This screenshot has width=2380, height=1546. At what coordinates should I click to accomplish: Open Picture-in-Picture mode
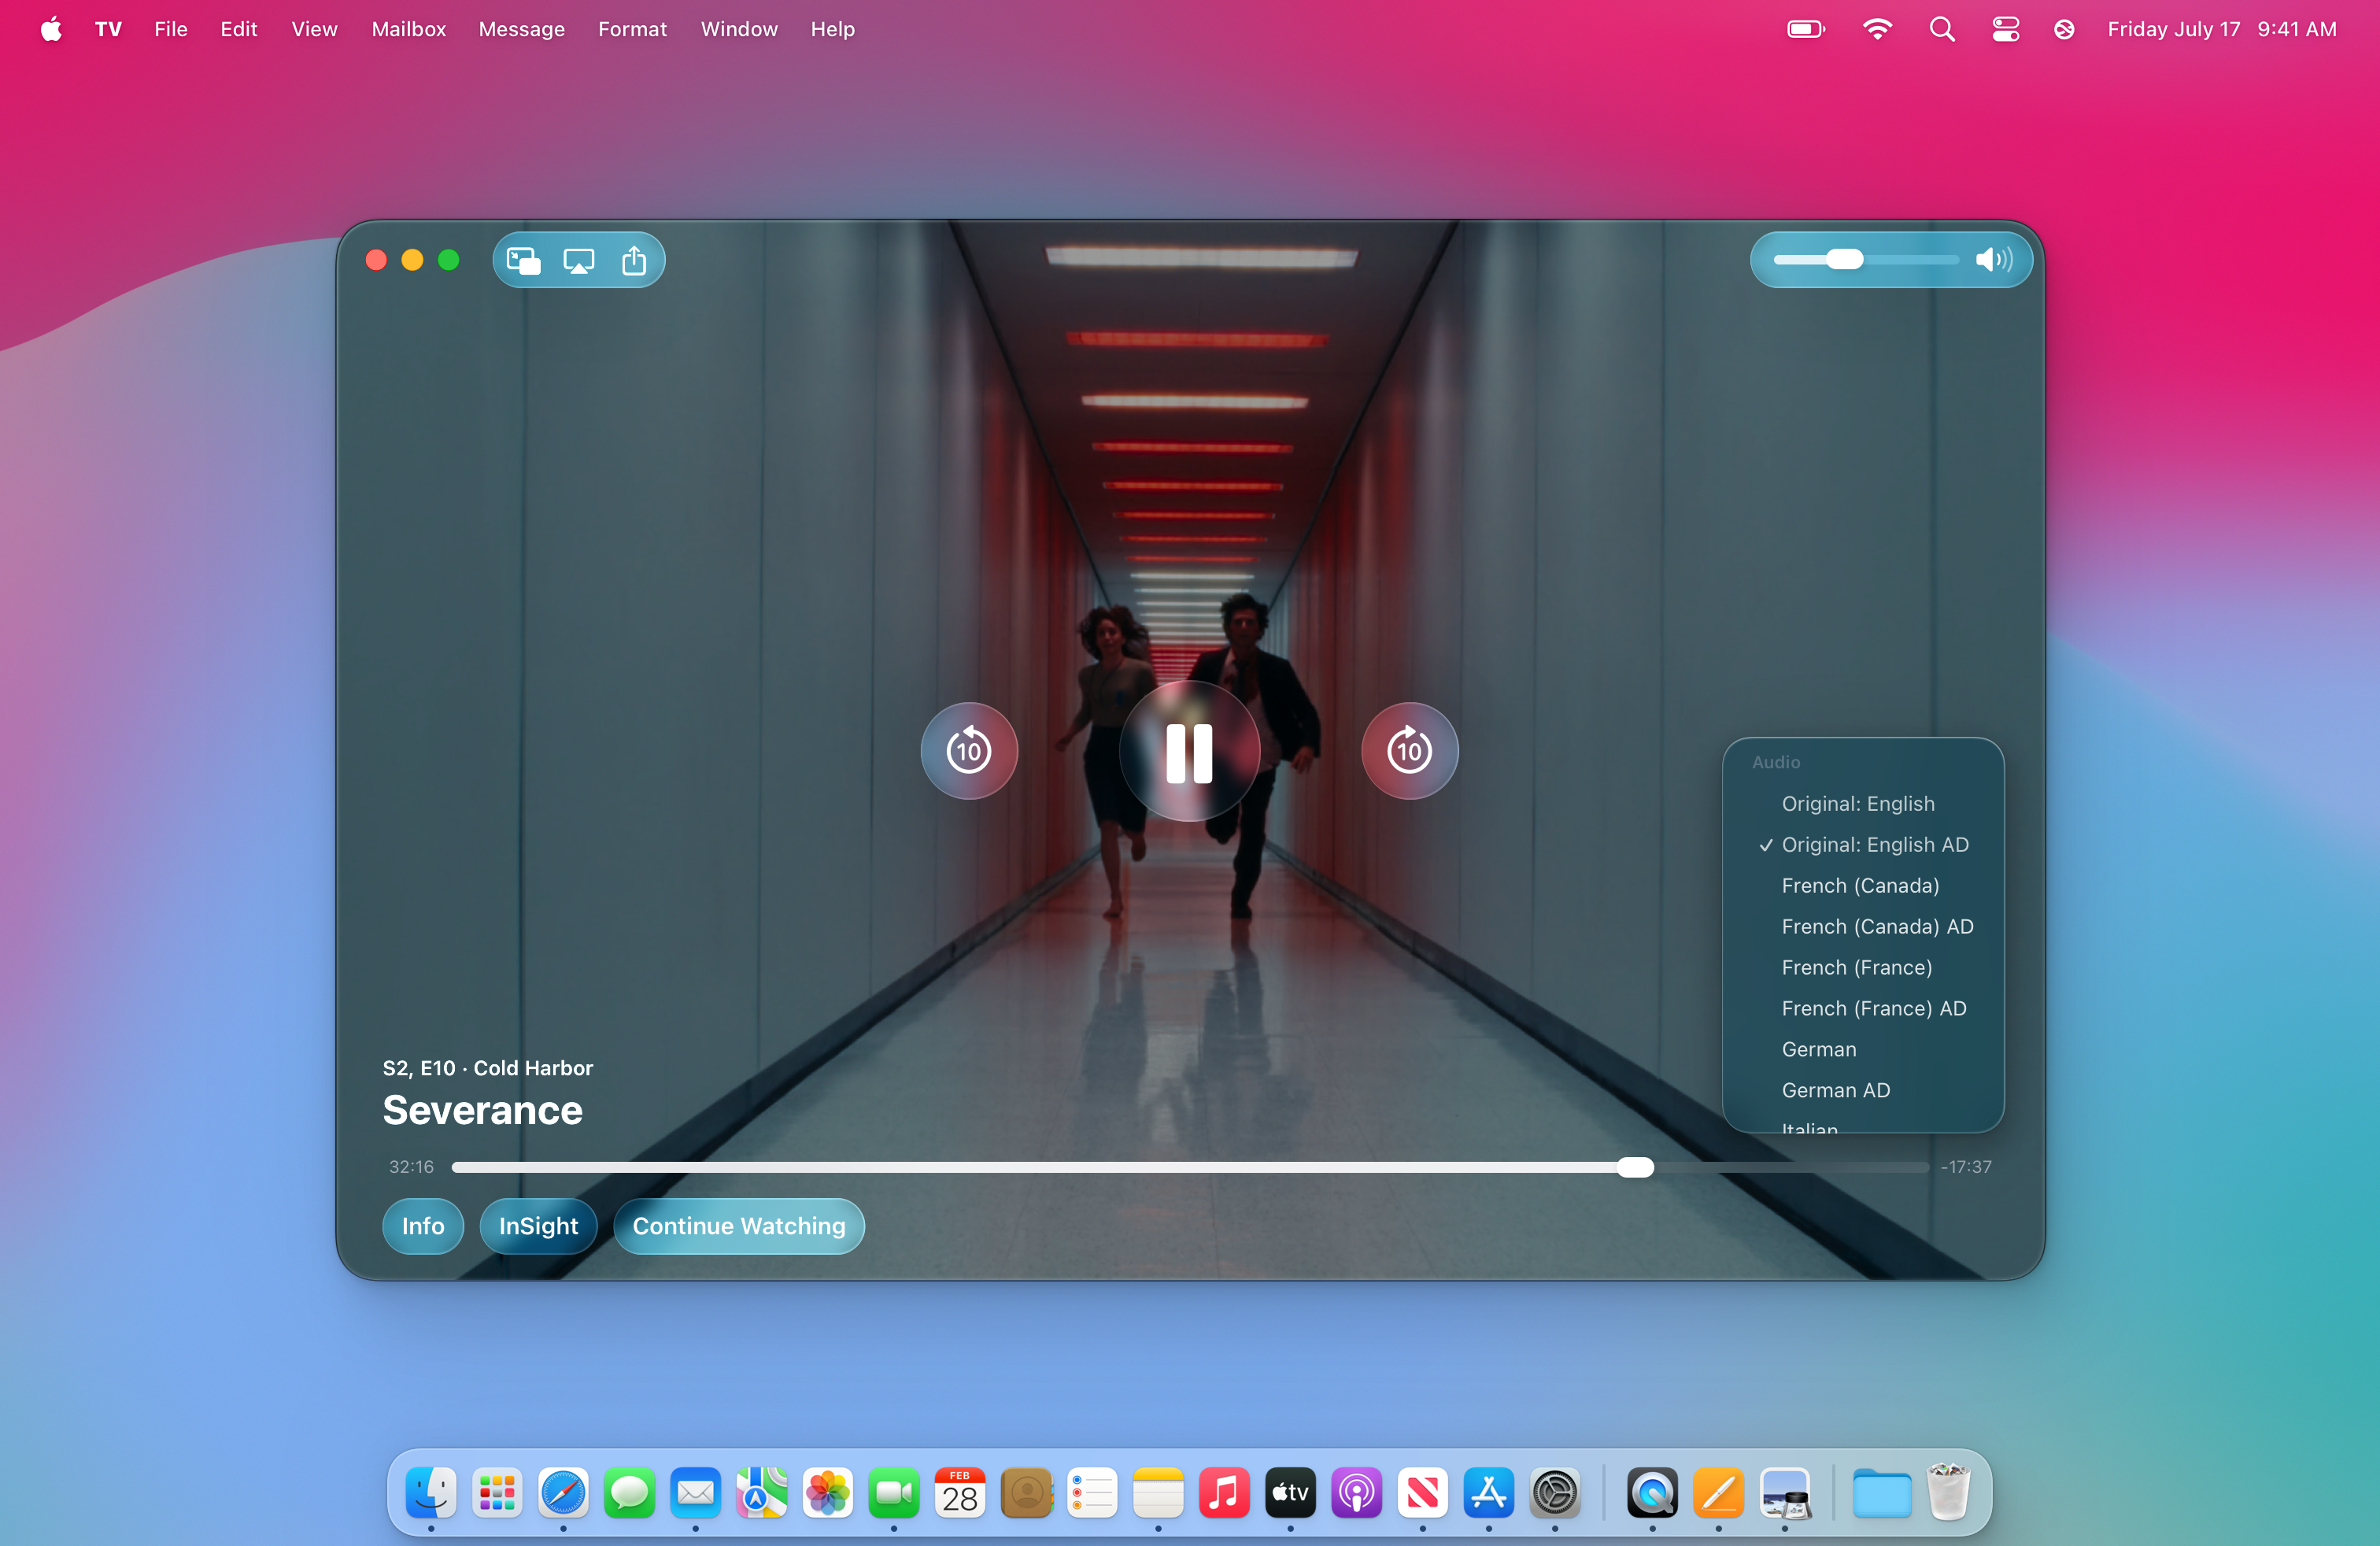(x=522, y=260)
